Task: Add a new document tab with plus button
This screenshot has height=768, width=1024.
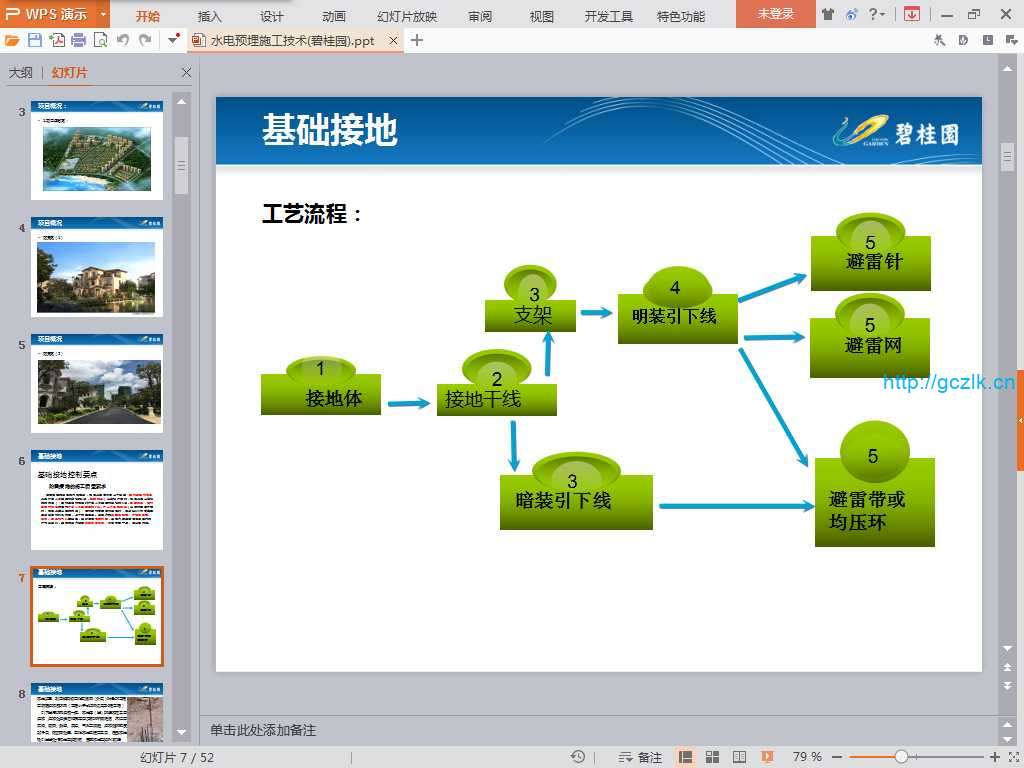Action: (x=417, y=40)
